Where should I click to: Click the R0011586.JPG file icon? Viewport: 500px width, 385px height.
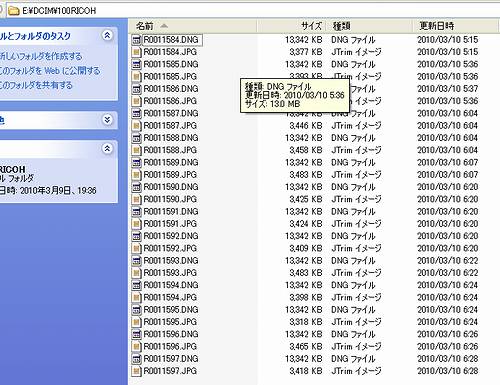point(136,101)
